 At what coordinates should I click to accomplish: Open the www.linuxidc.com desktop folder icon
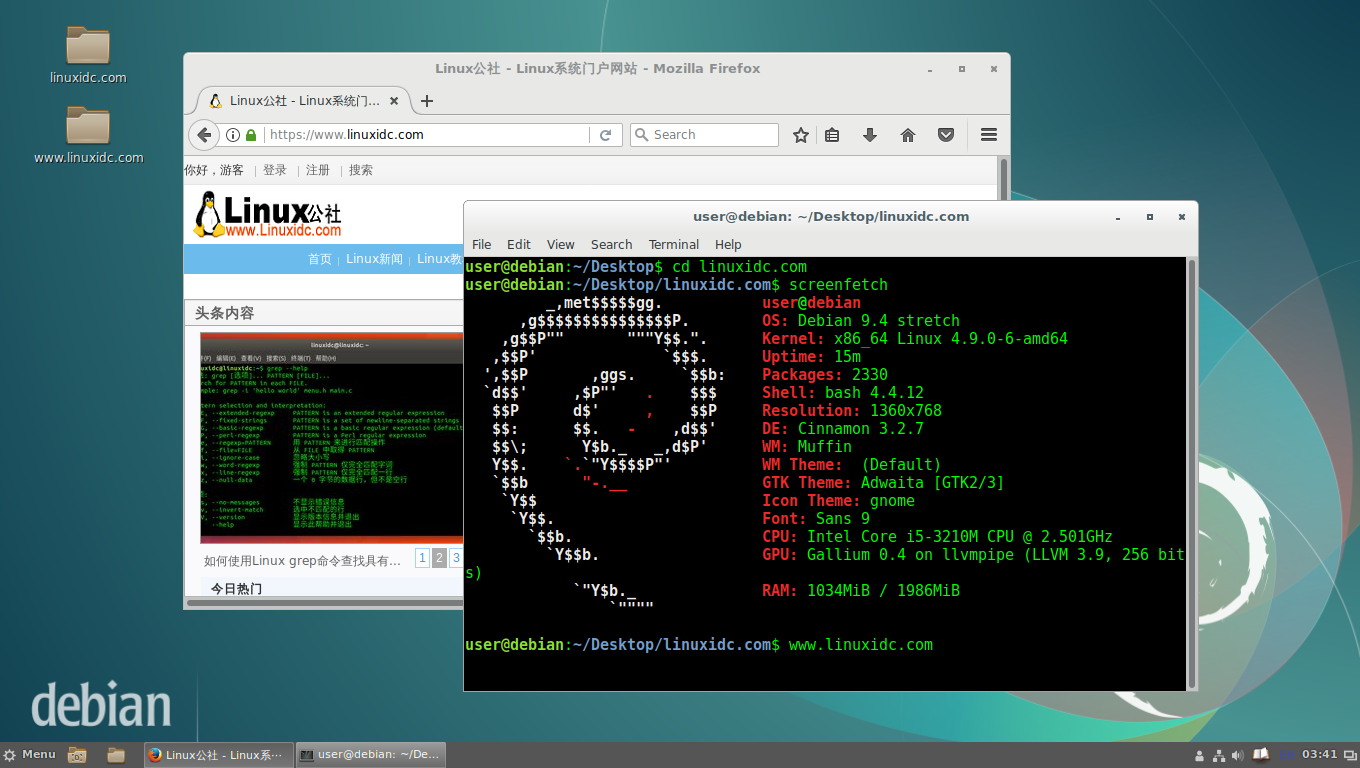(88, 125)
